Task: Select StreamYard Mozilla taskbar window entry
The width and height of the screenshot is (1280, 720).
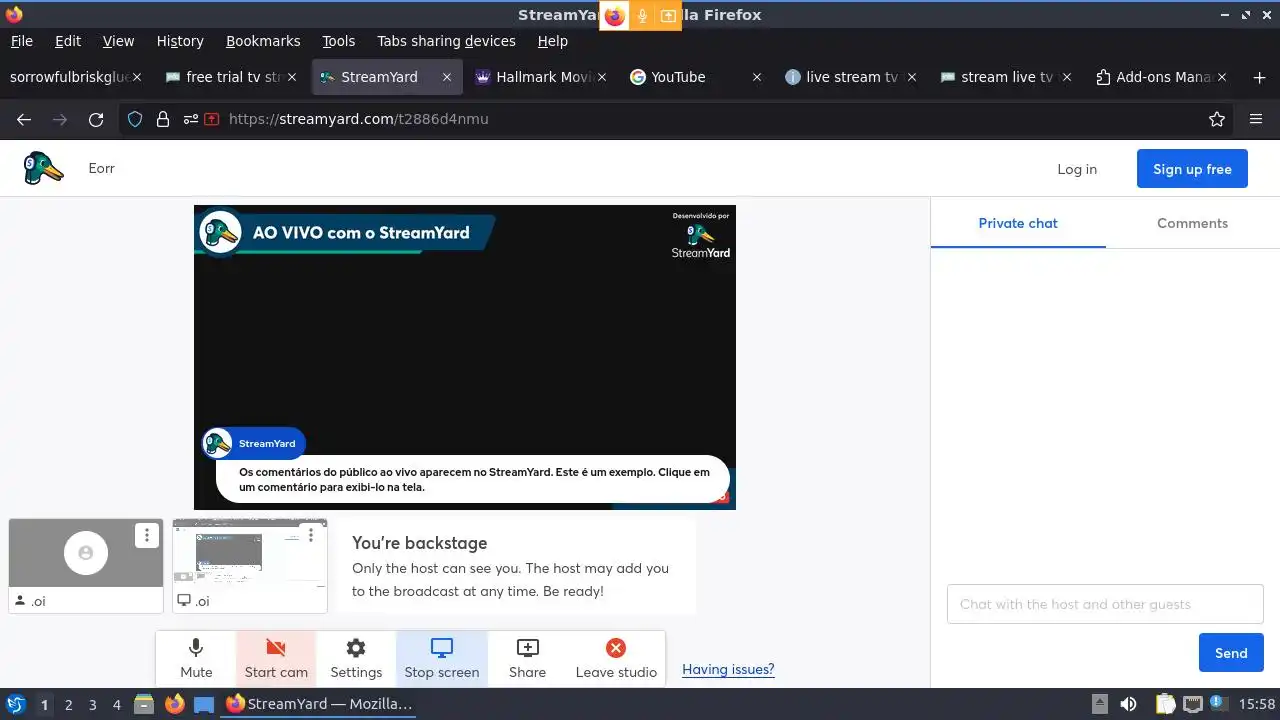Action: [x=320, y=704]
